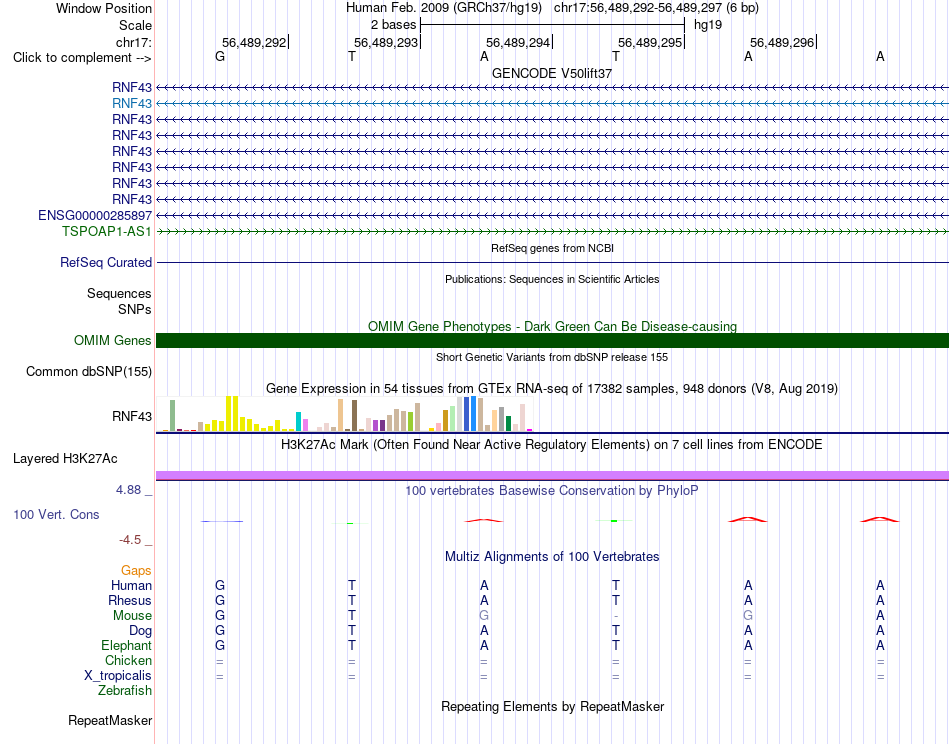Open 'Repeating Elements by RepeatMasker' track title
Image resolution: width=950 pixels, height=744 pixels.
(x=552, y=706)
